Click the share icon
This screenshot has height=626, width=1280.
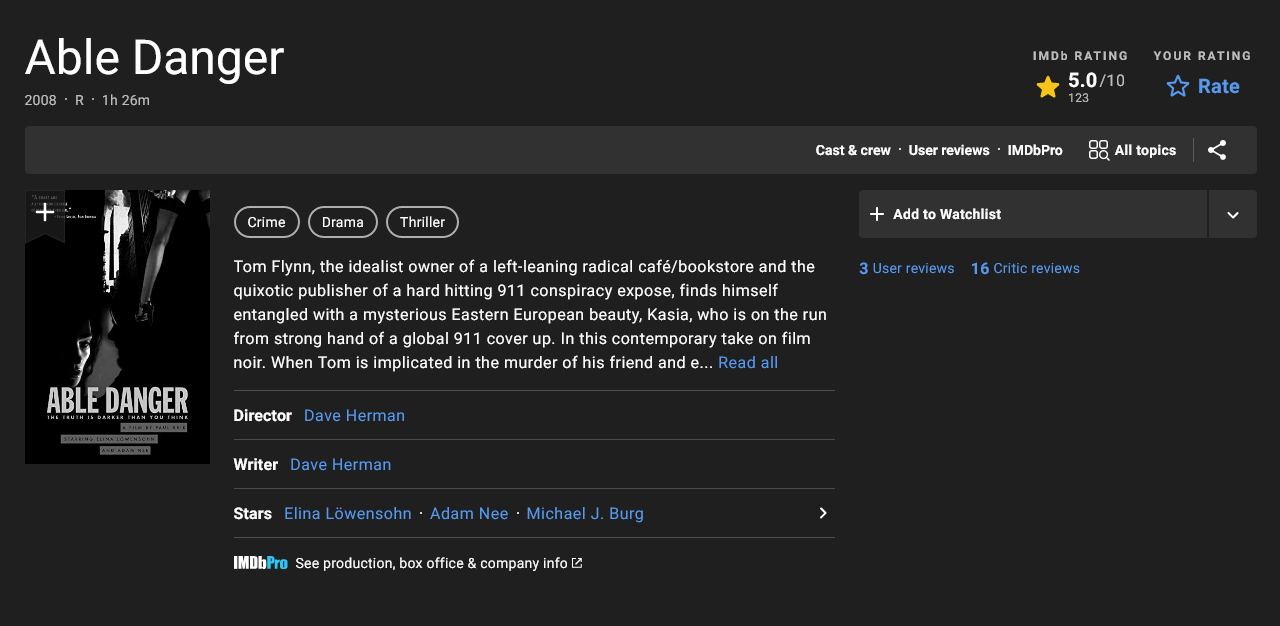1217,150
